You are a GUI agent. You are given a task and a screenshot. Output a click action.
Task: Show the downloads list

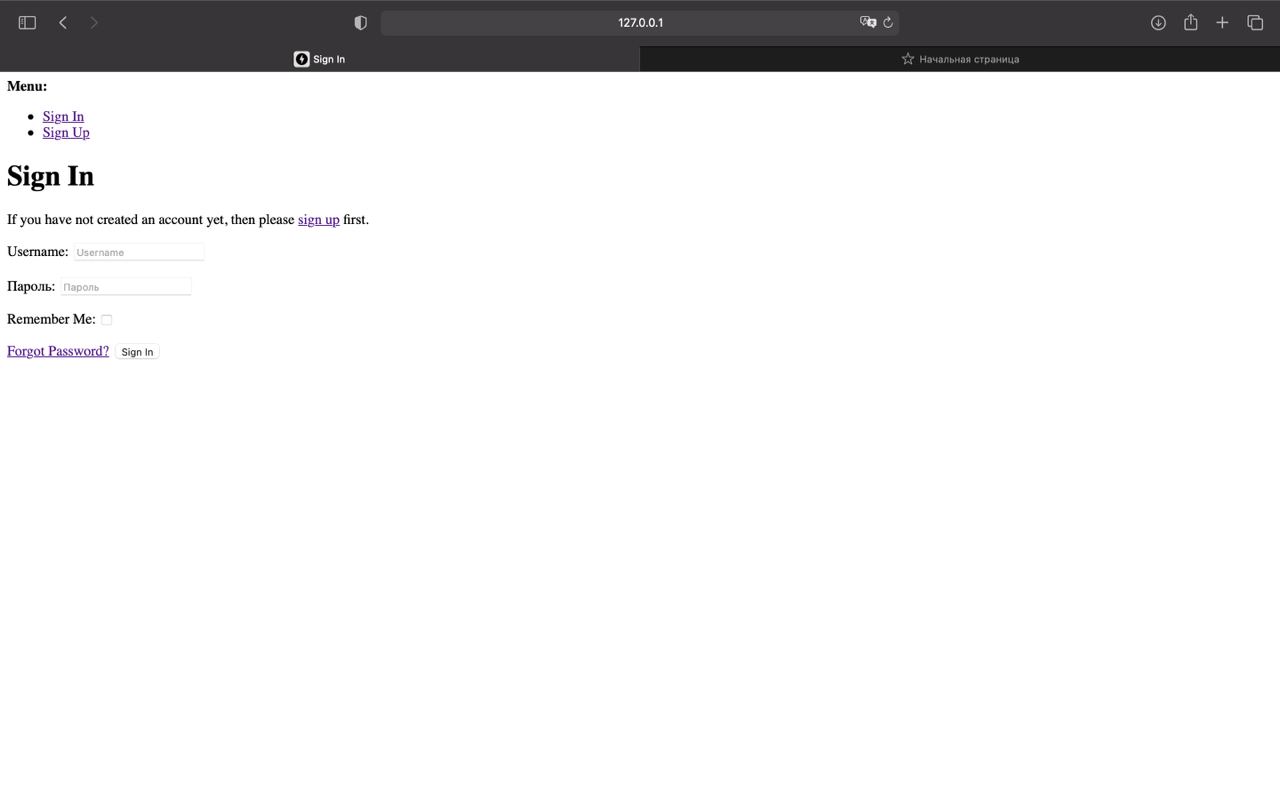click(1158, 22)
